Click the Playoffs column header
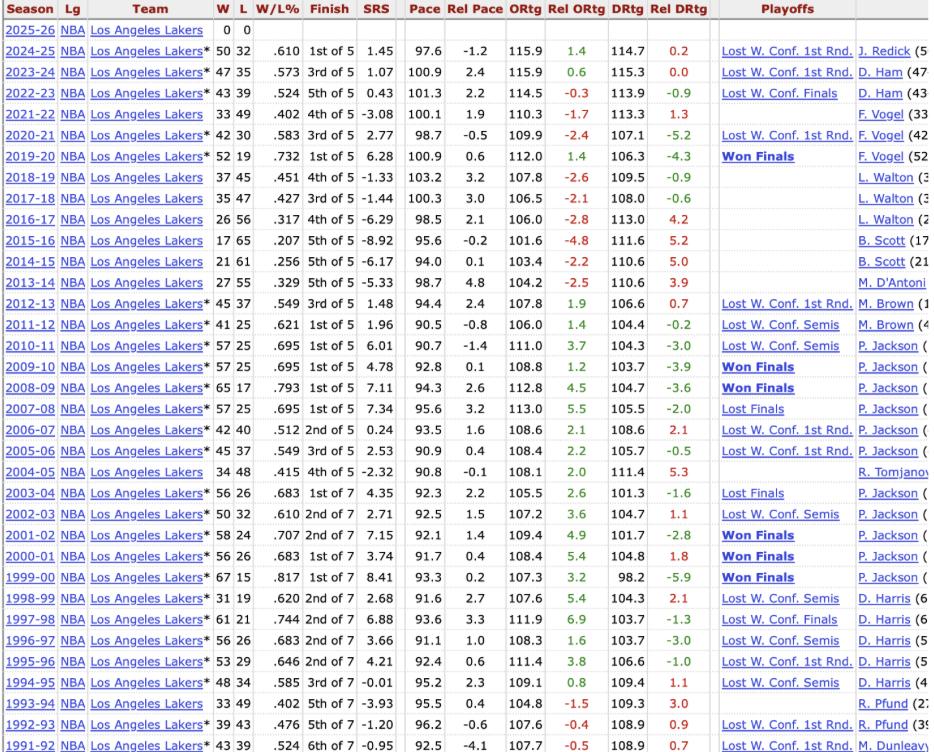 [786, 9]
